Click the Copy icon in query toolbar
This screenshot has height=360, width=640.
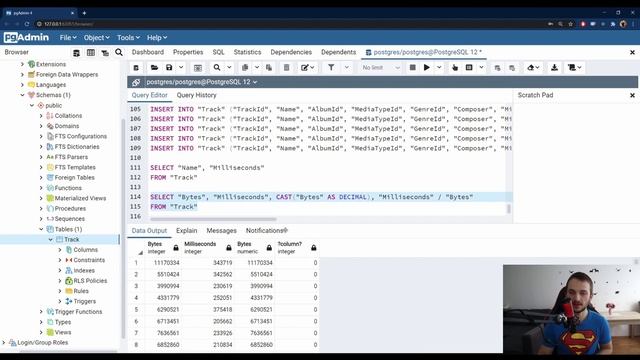tap(245, 68)
